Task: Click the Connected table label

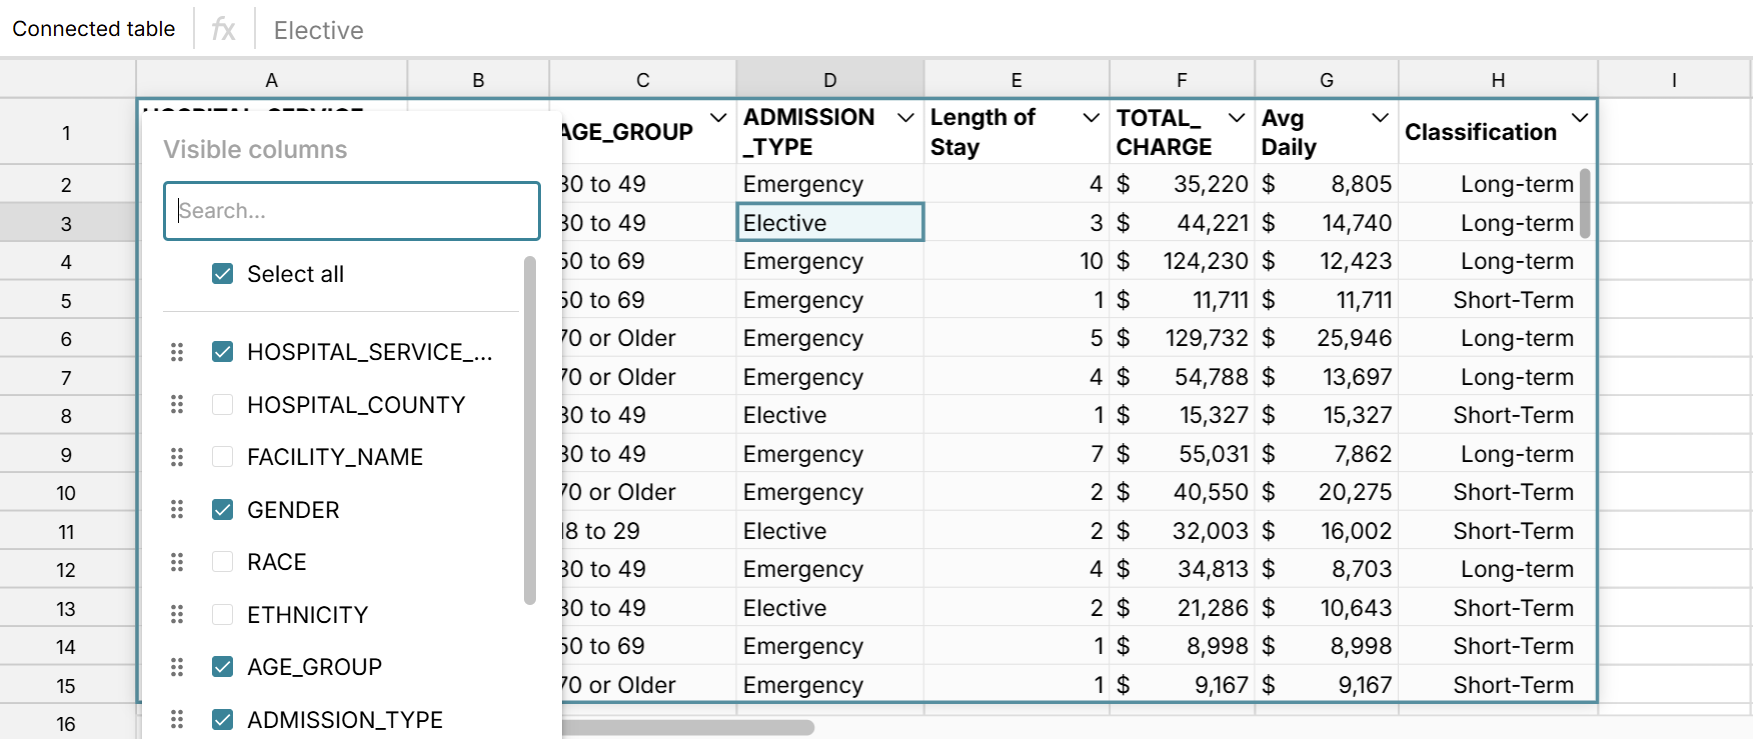Action: click(x=94, y=29)
